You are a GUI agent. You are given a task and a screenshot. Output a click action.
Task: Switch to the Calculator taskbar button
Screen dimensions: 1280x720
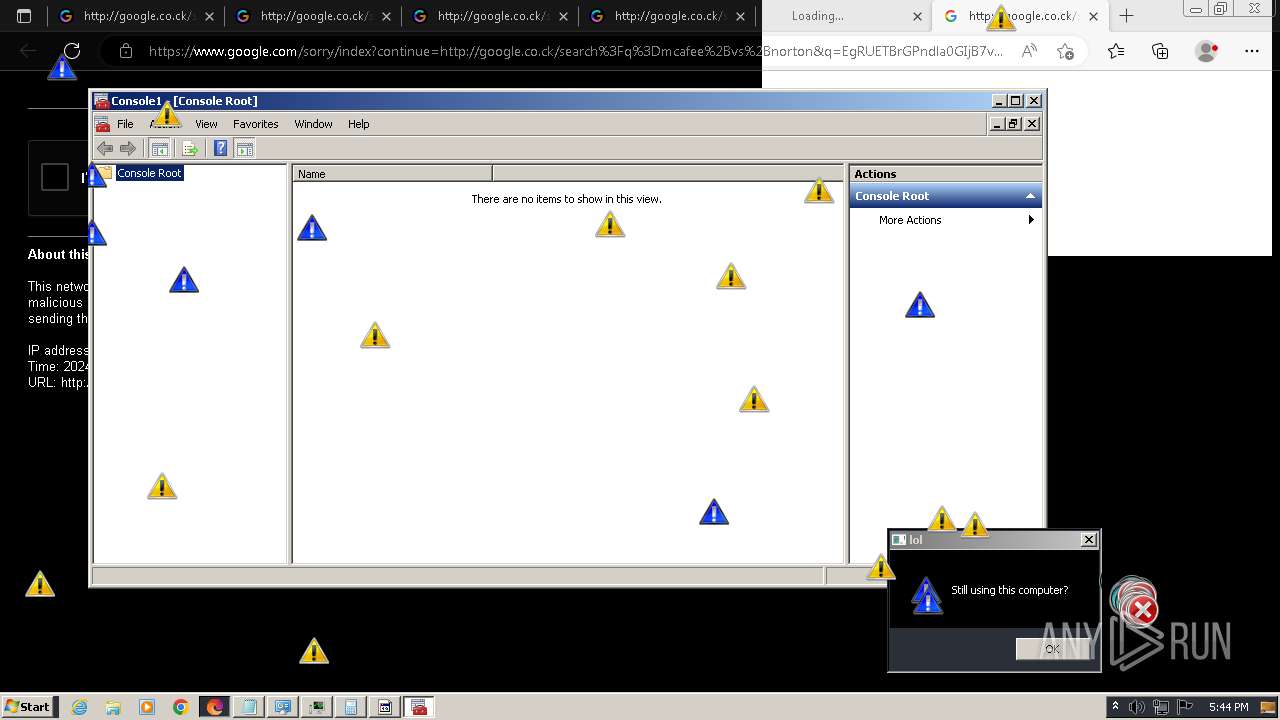[x=351, y=707]
